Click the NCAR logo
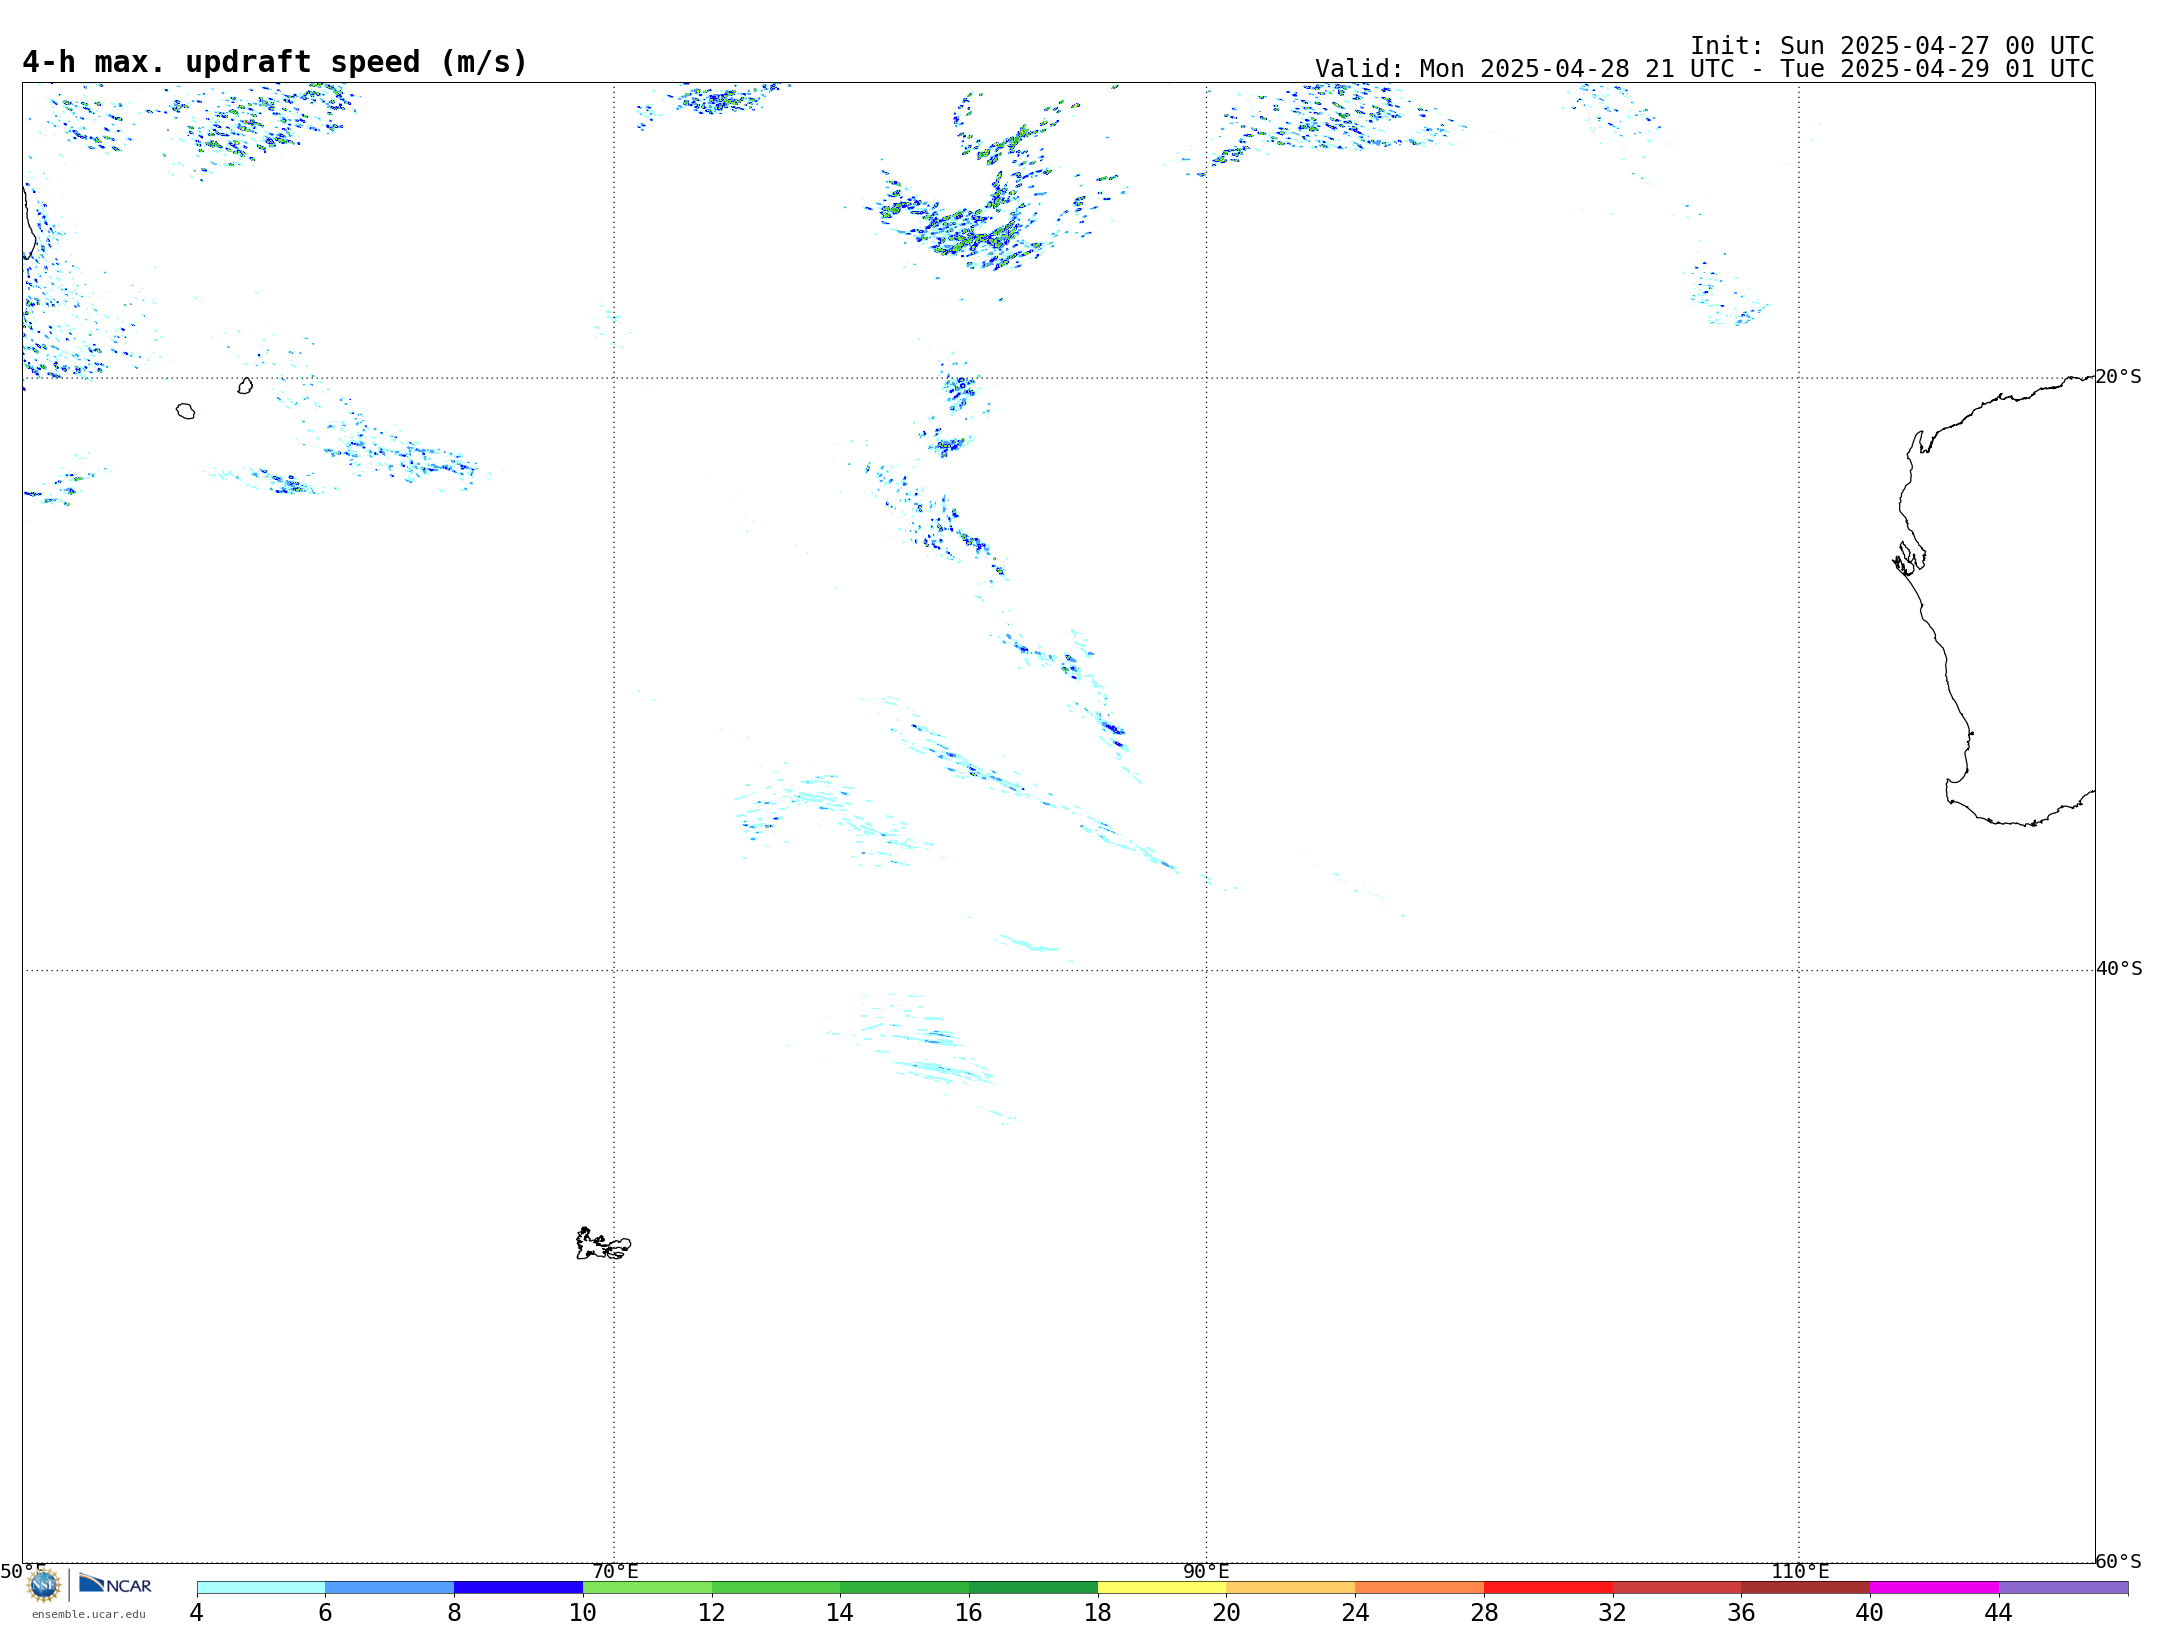 point(115,1585)
